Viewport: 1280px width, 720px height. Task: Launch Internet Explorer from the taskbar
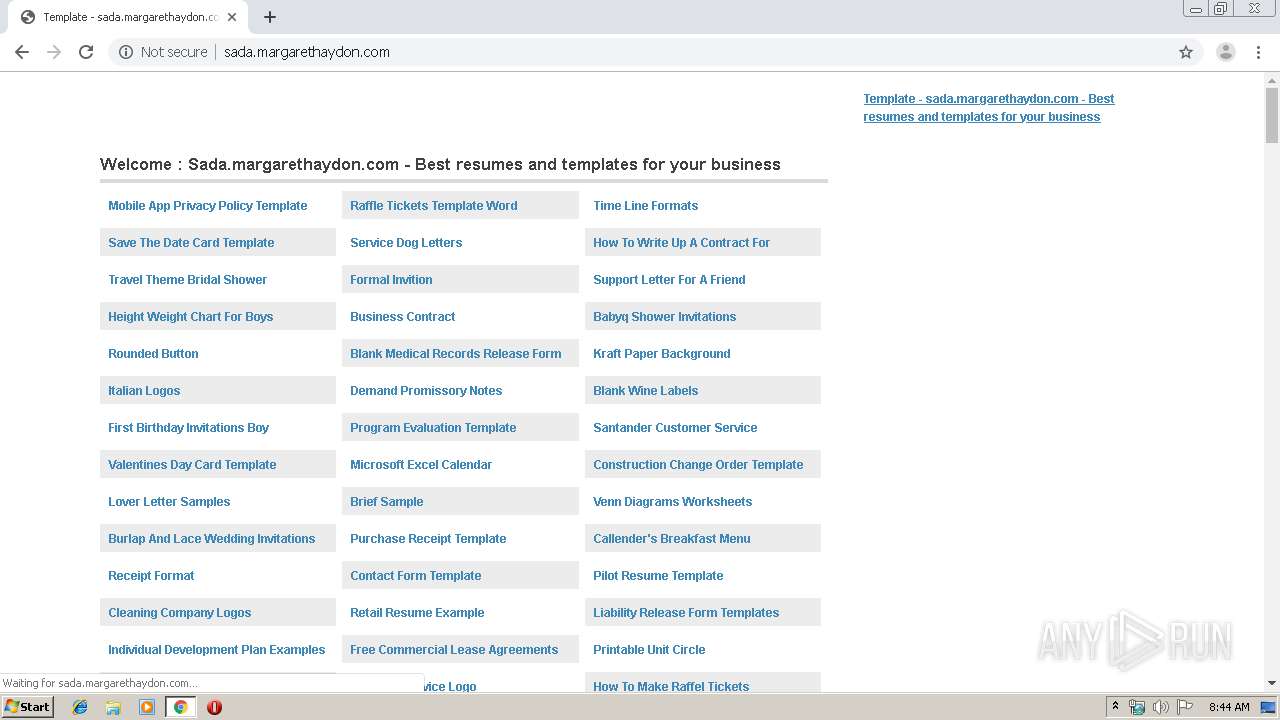(80, 707)
